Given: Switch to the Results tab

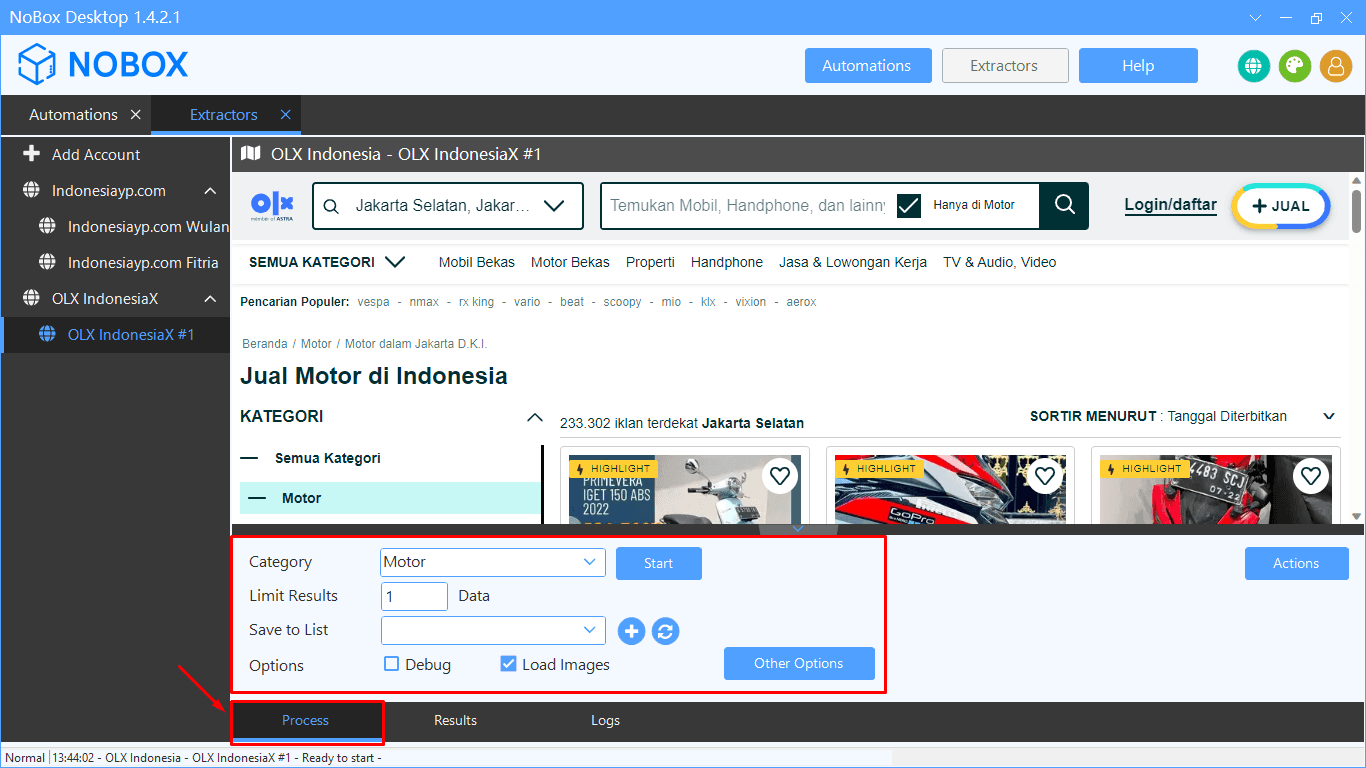Looking at the screenshot, I should coord(455,720).
